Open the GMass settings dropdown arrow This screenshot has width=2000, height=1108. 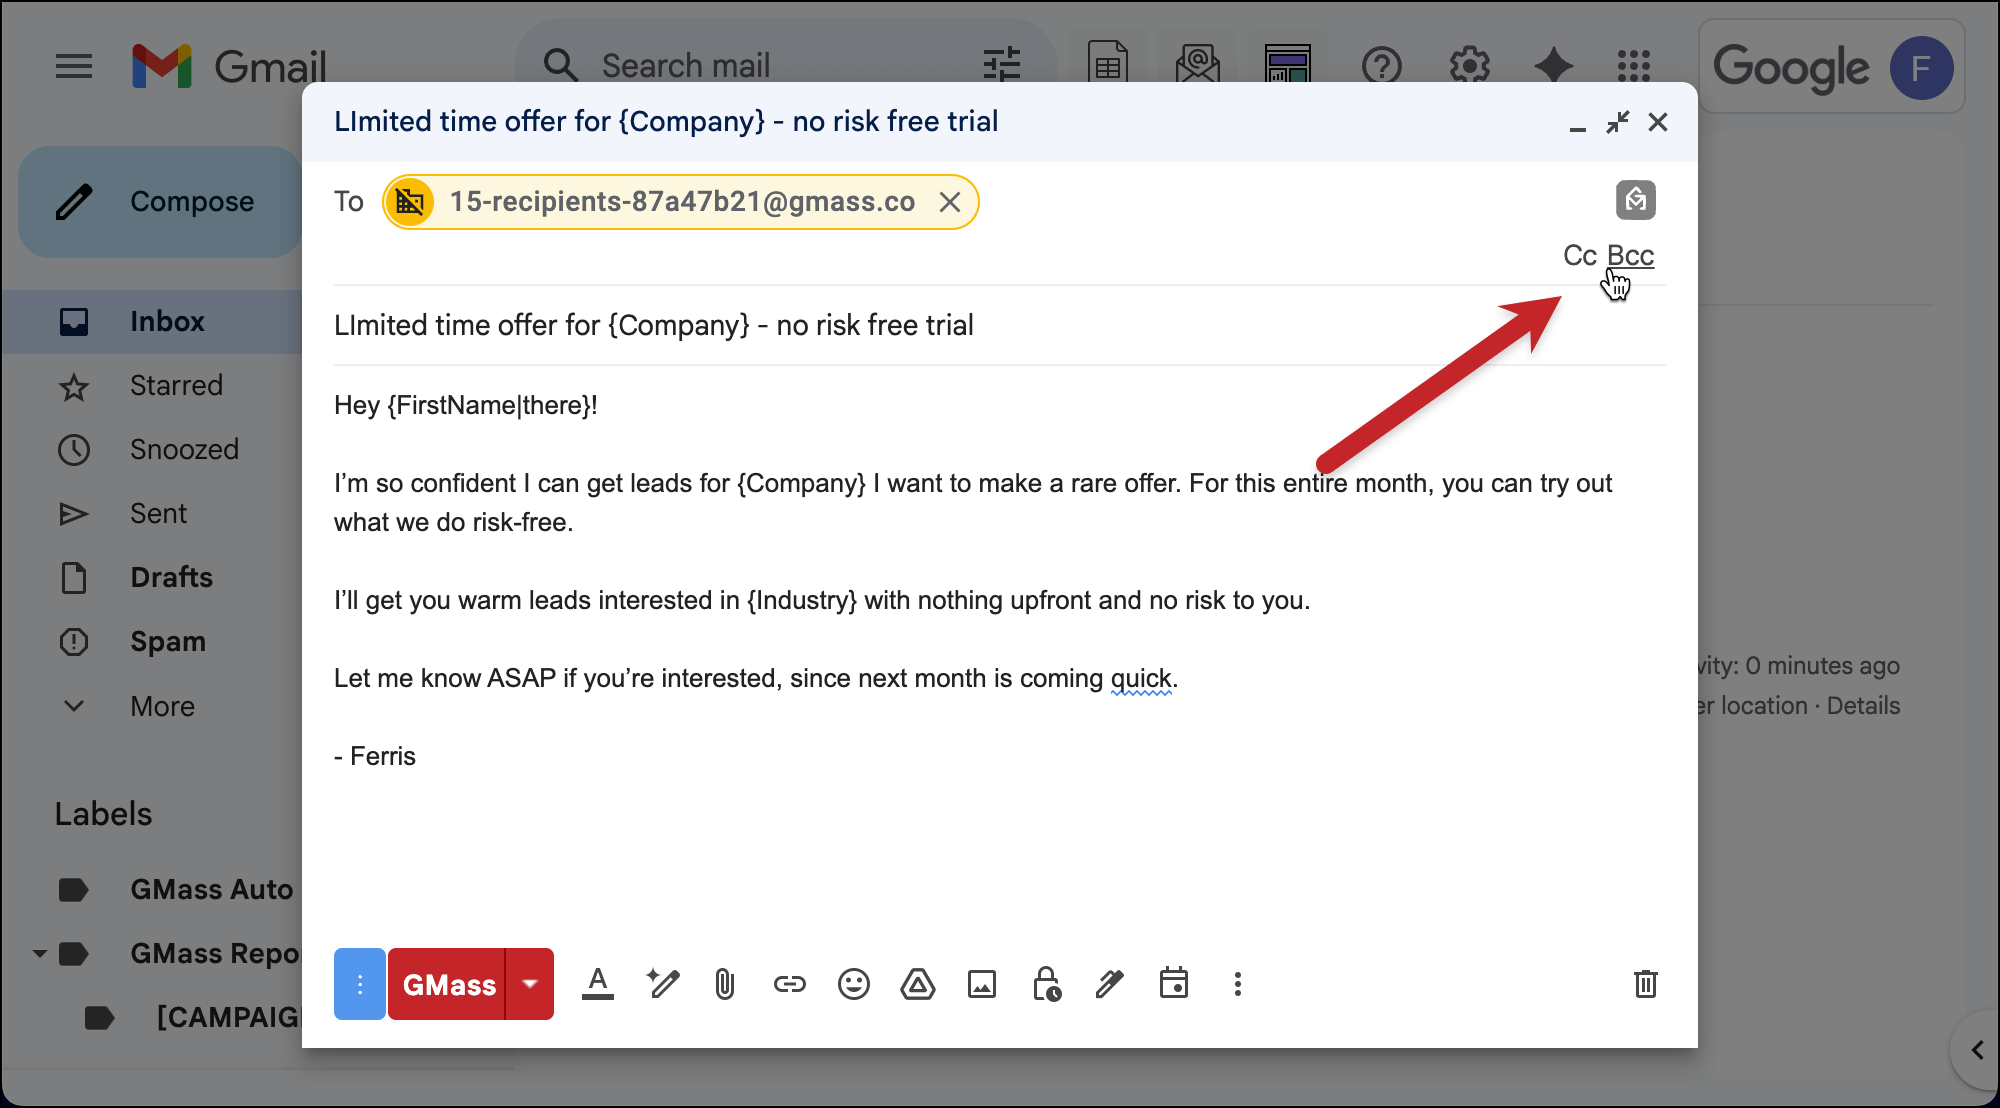tap(530, 984)
